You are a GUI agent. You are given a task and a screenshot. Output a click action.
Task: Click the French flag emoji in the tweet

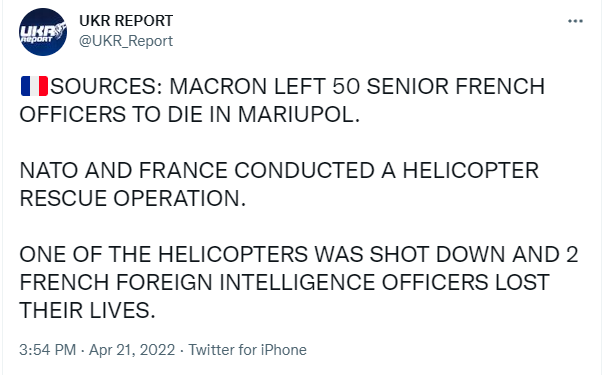pyautogui.click(x=34, y=86)
